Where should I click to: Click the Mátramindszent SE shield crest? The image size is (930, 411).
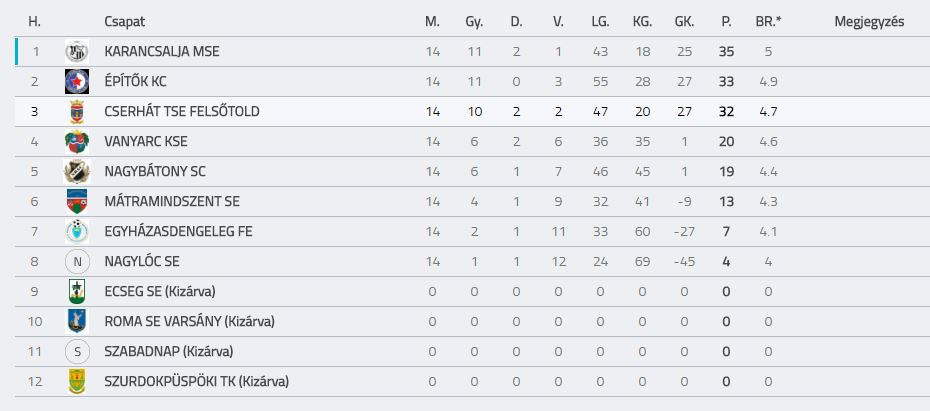point(77,202)
